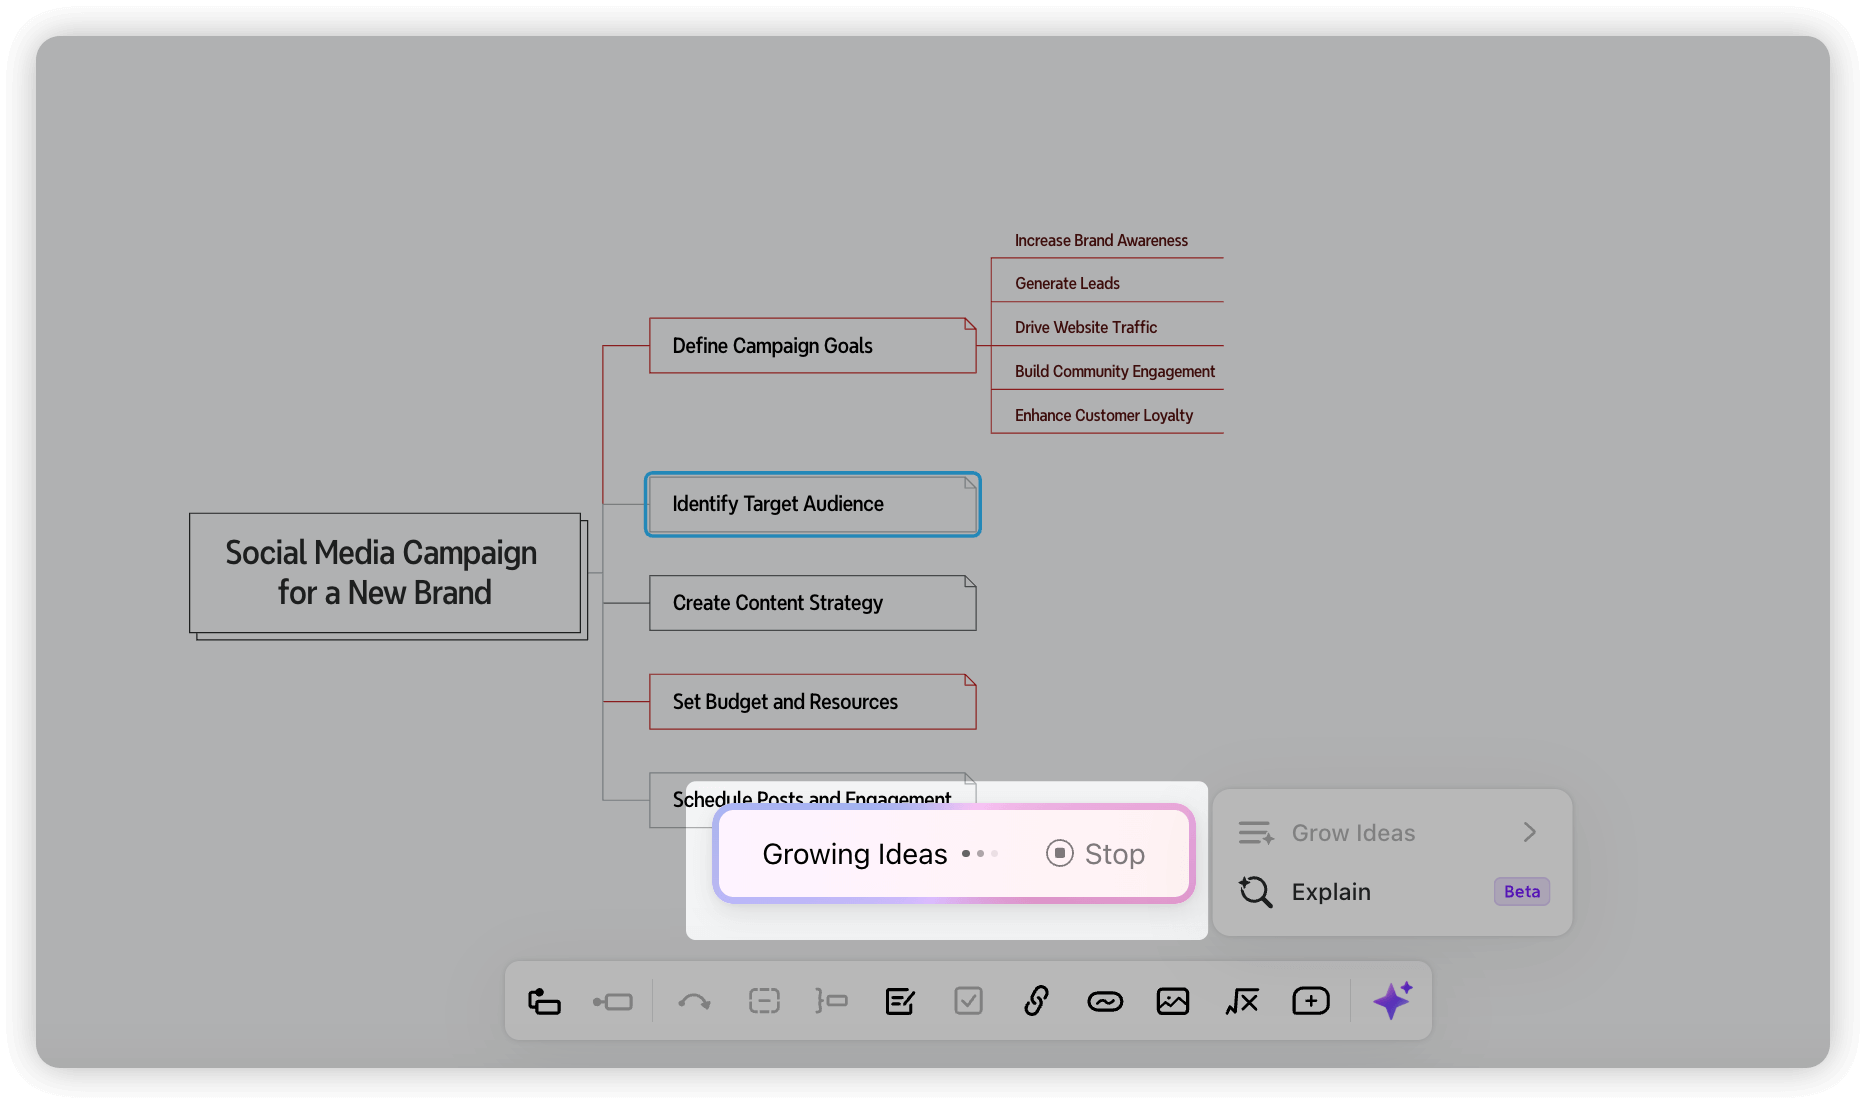Select the Create Content Strategy topic
Image resolution: width=1866 pixels, height=1104 pixels.
click(812, 603)
